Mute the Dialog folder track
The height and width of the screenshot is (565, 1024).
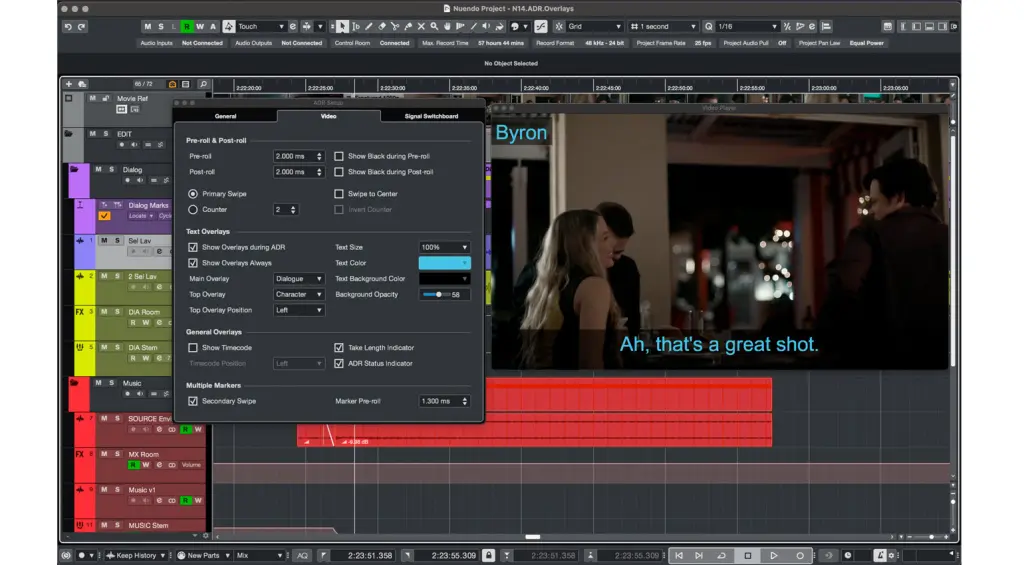pyautogui.click(x=99, y=169)
